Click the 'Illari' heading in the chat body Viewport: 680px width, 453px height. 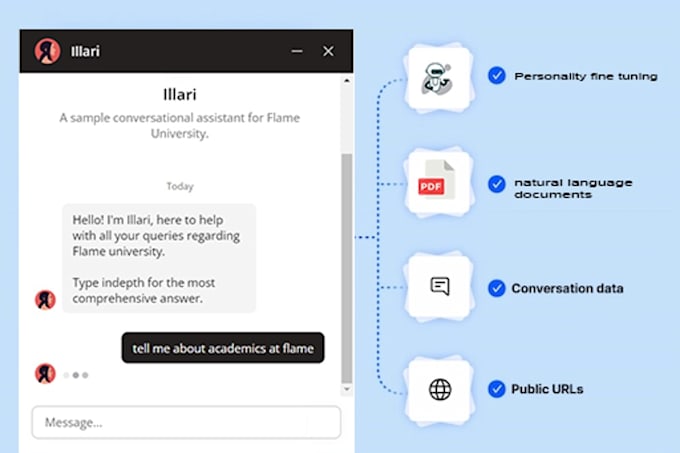(x=180, y=95)
